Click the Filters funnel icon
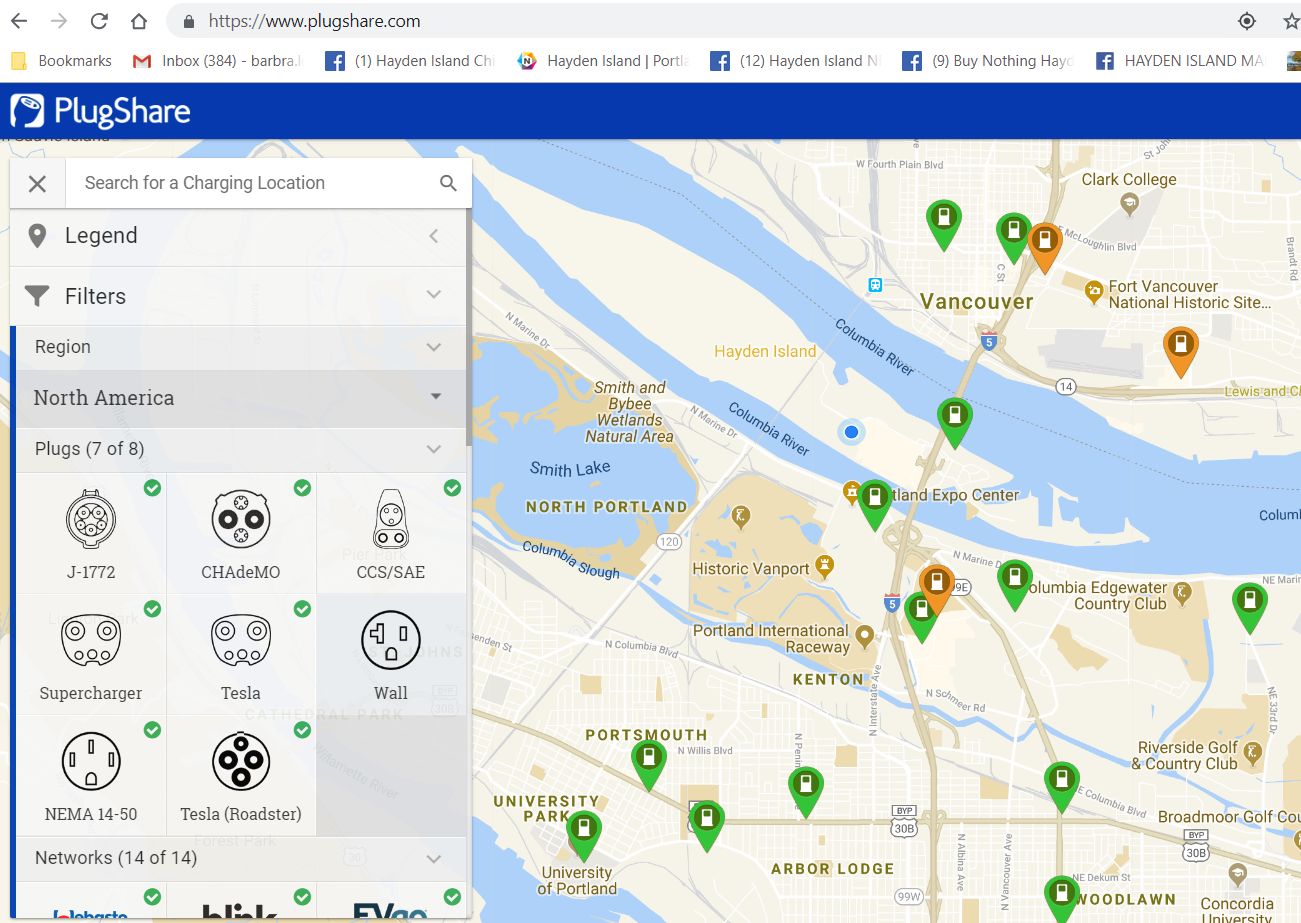This screenshot has height=923, width=1301. pos(37,296)
